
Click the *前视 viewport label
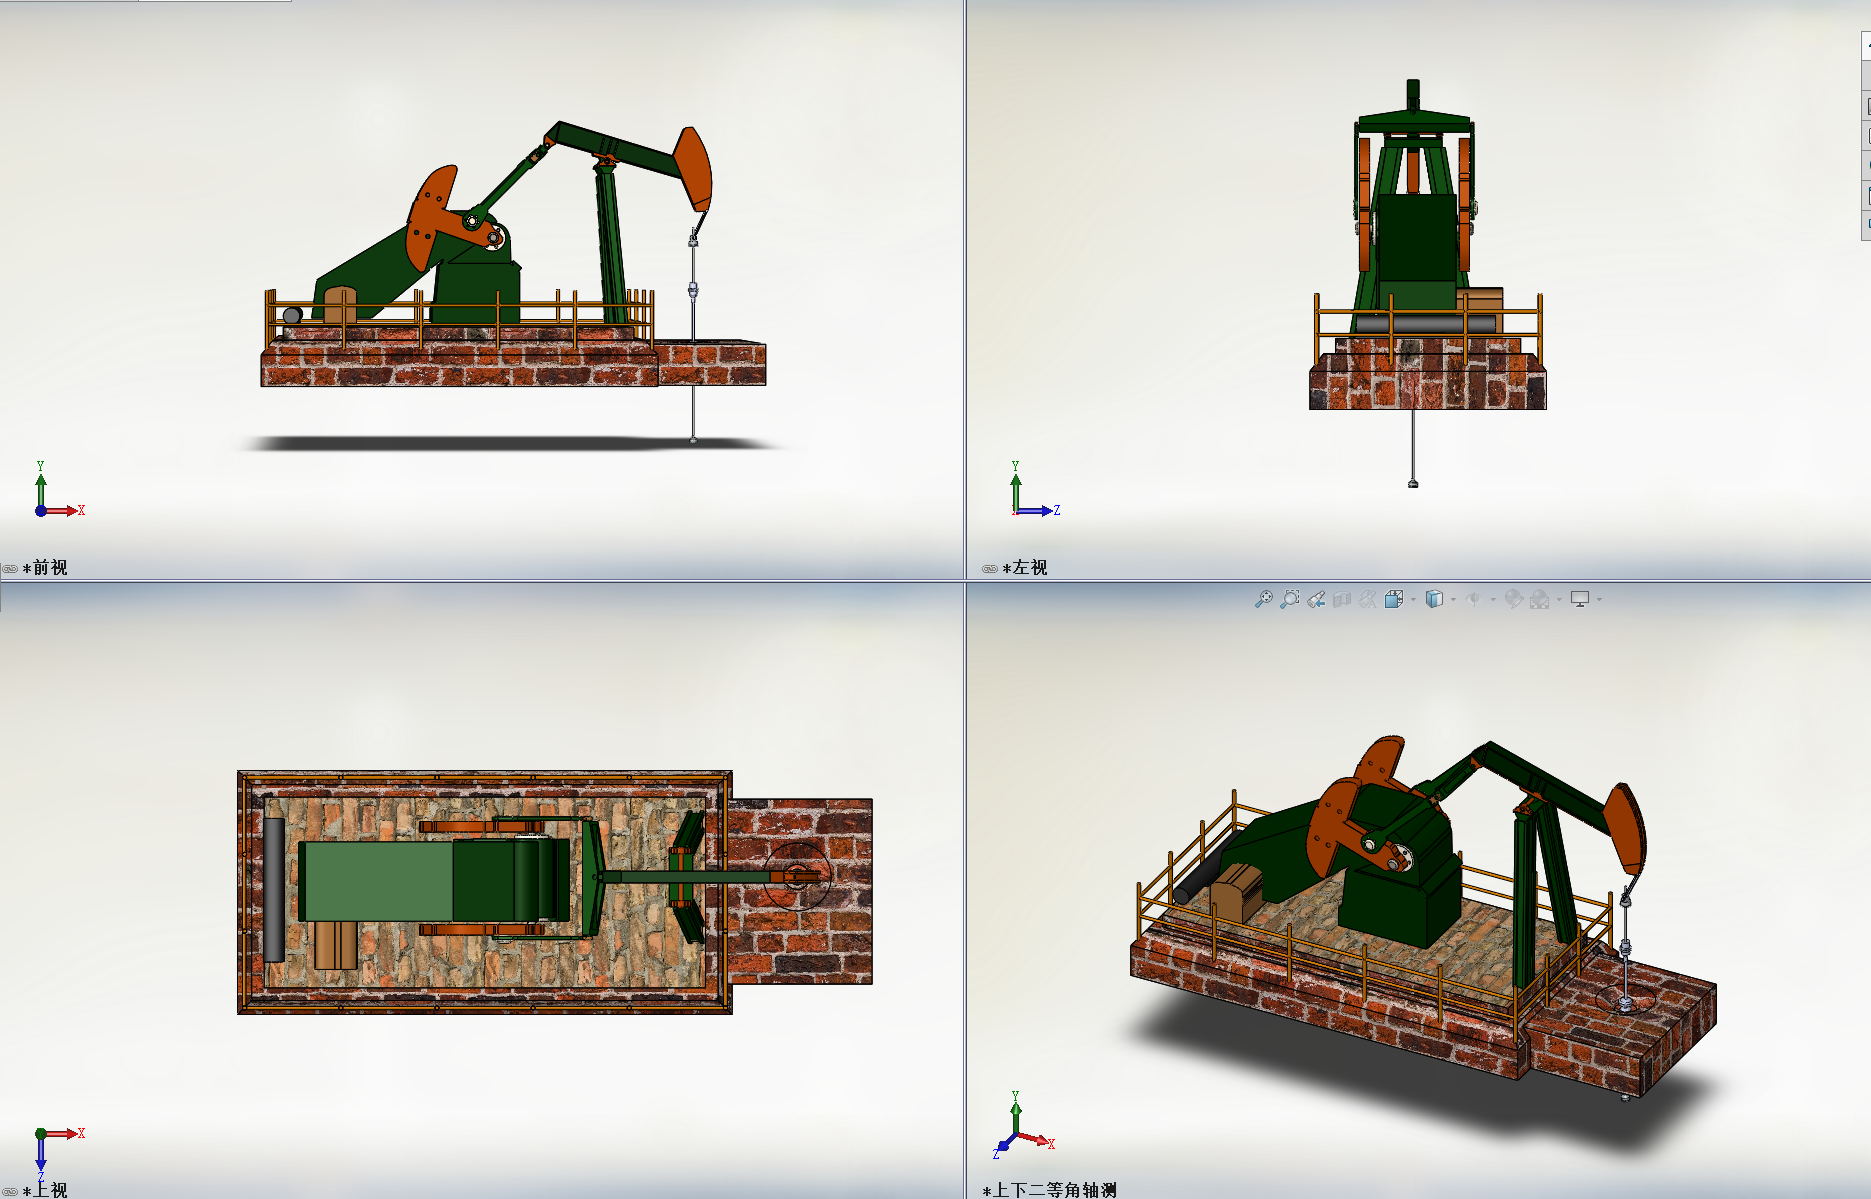coord(45,568)
